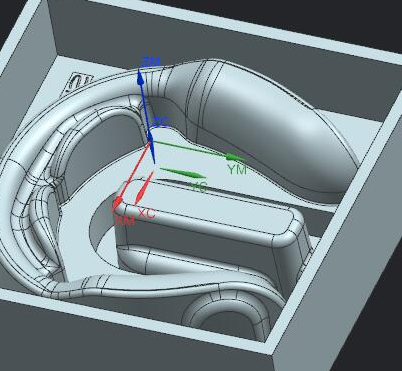This screenshot has width=402, height=371.
Task: Select the red XC axis arrowhead
Action: 143,189
